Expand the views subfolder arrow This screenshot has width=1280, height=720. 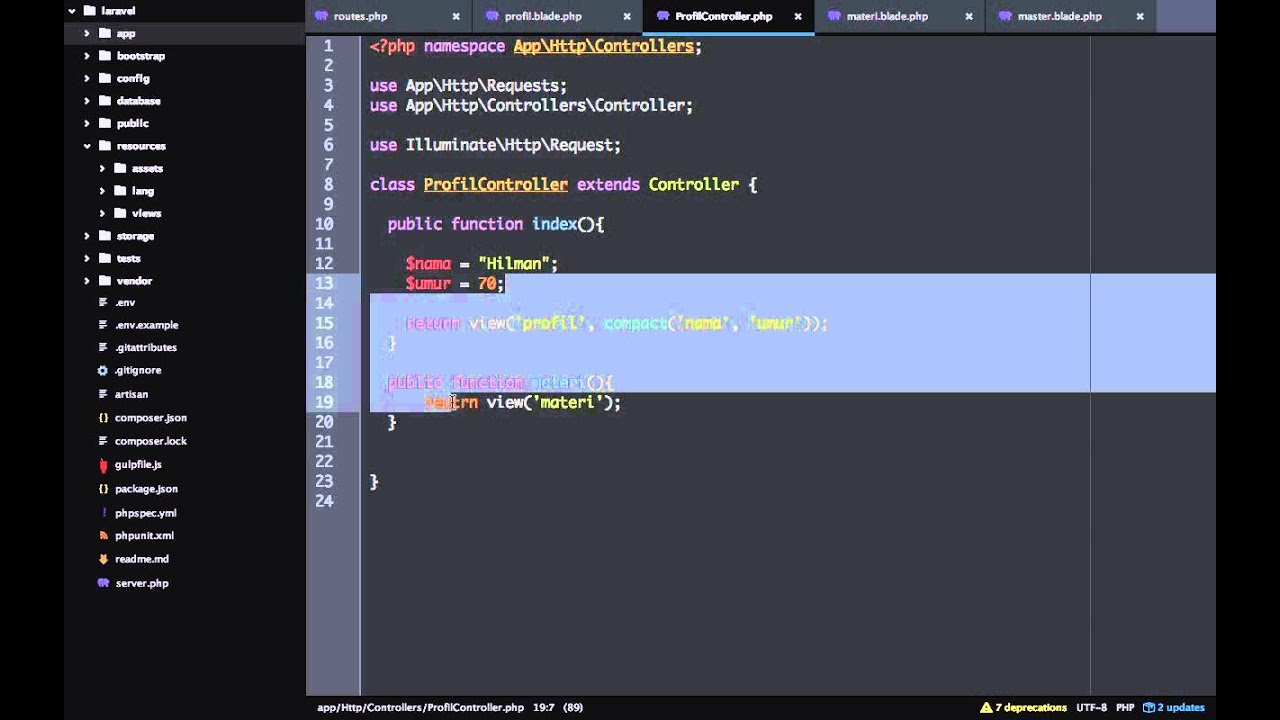tap(102, 213)
